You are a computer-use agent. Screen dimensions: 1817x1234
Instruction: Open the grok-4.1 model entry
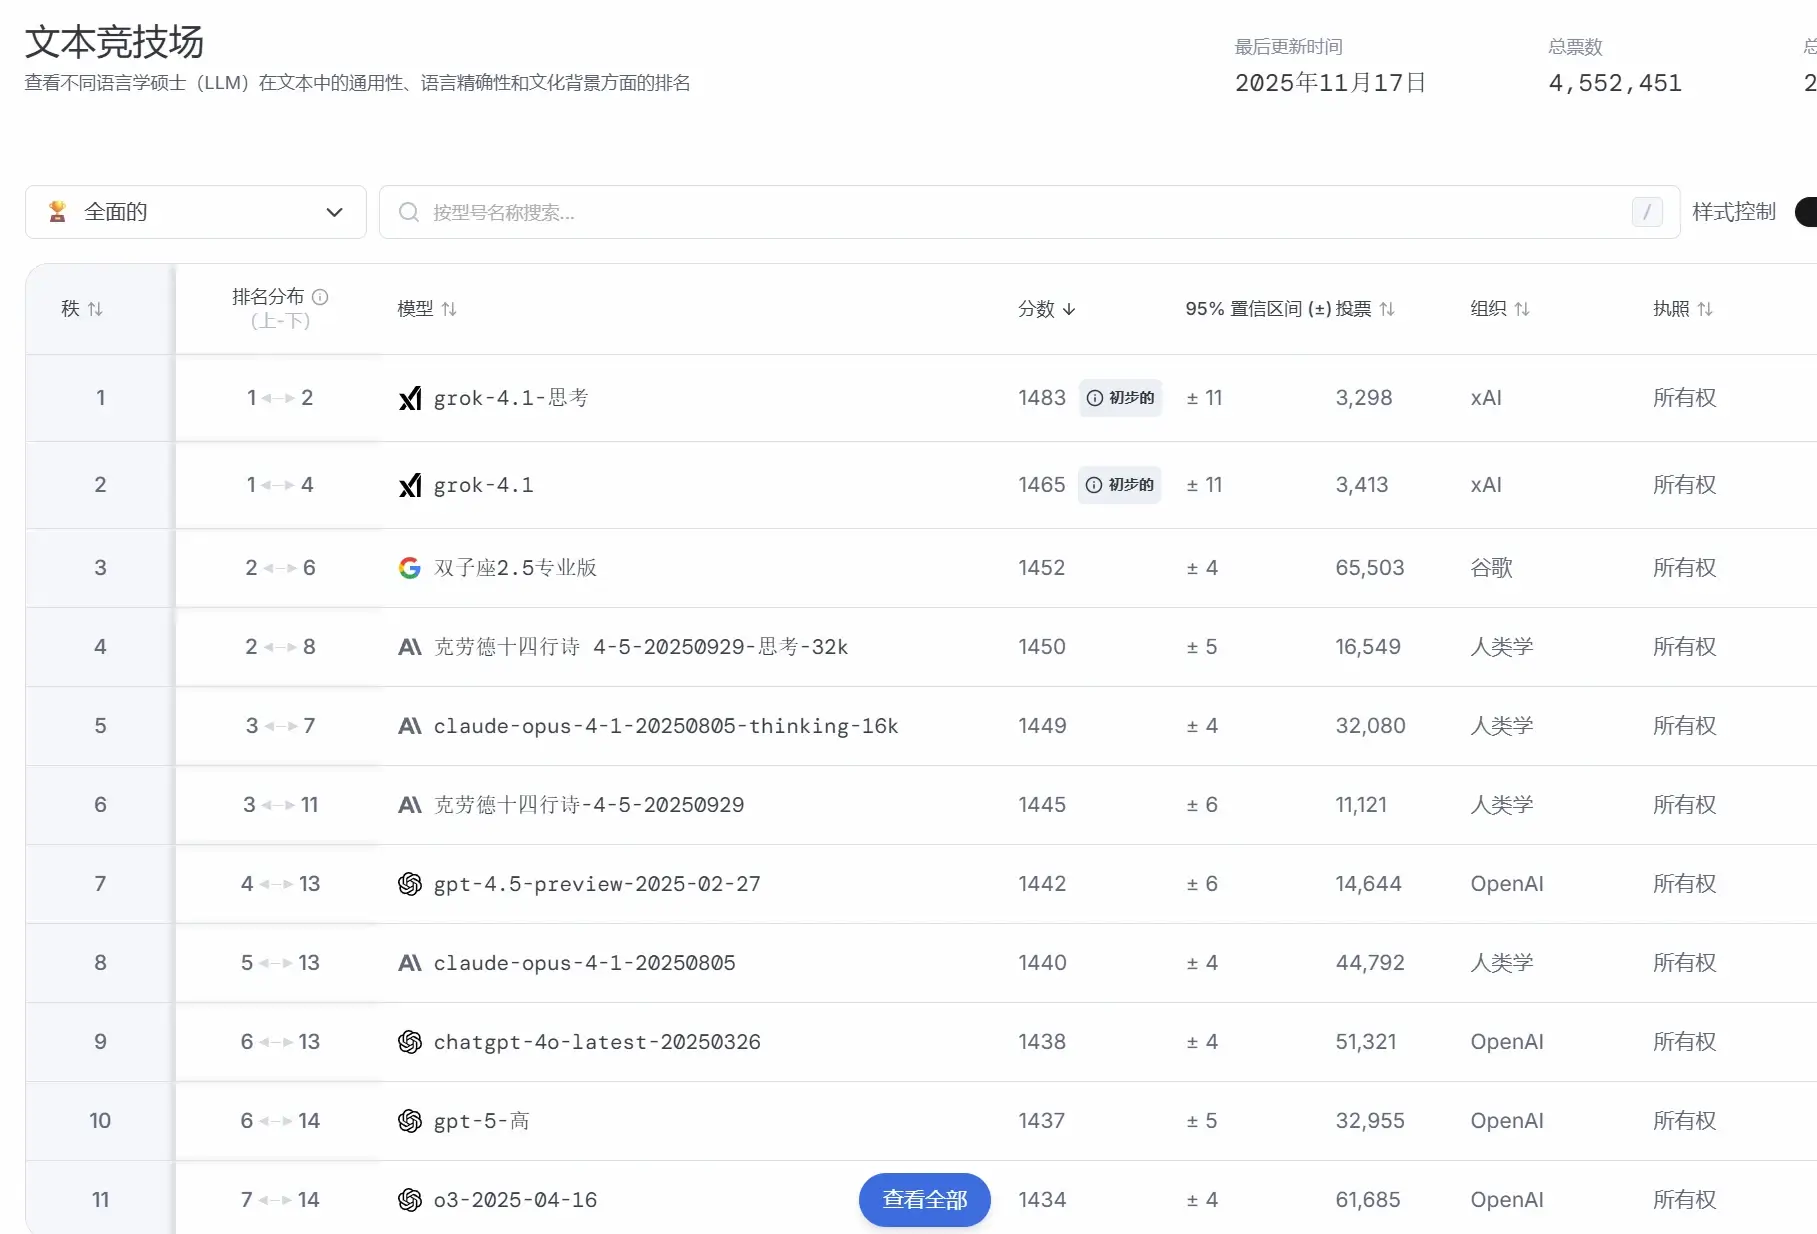click(481, 485)
